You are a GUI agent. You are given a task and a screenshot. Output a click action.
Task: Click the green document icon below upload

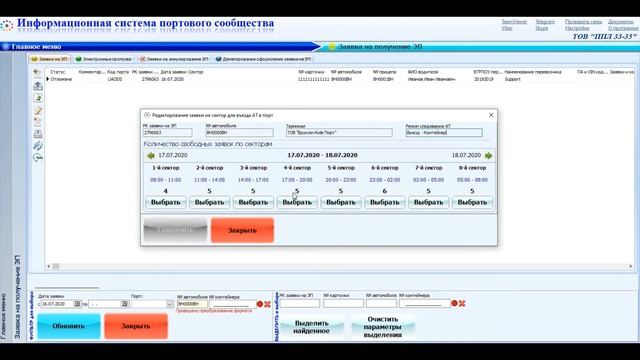tap(38, 98)
